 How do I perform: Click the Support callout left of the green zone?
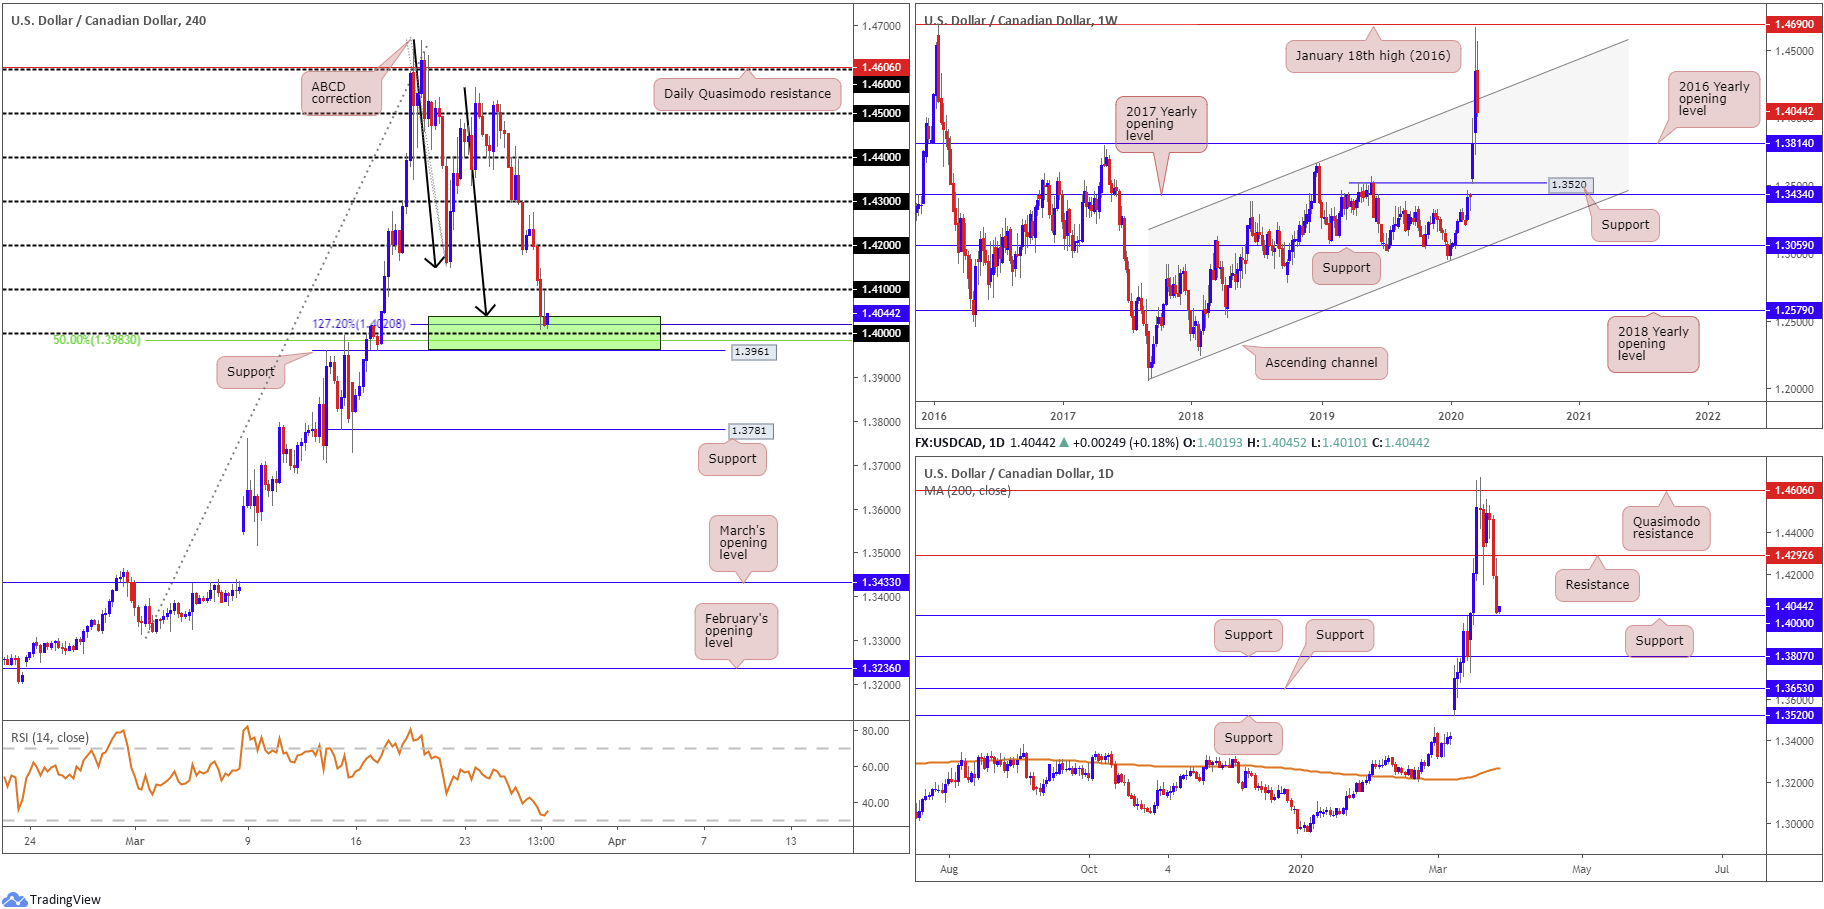pos(250,372)
